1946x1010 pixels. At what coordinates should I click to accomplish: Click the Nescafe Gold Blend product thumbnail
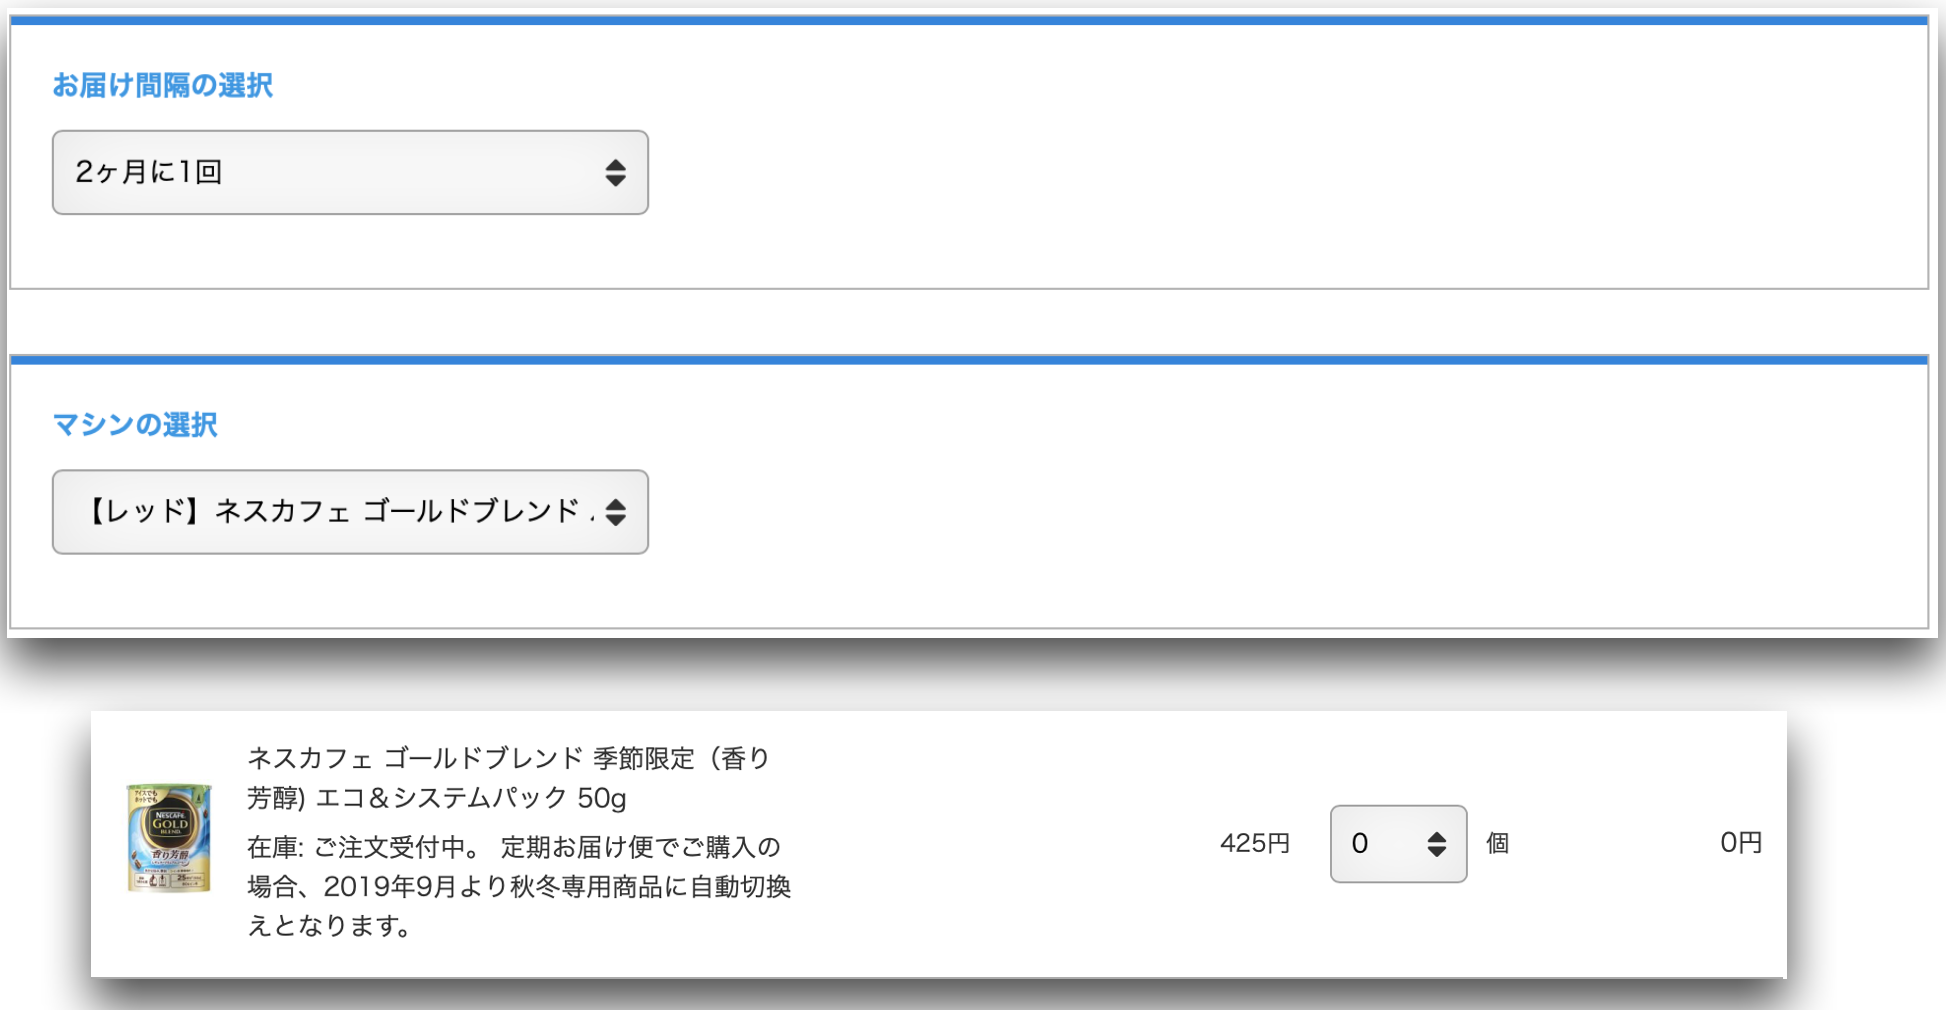[x=168, y=838]
